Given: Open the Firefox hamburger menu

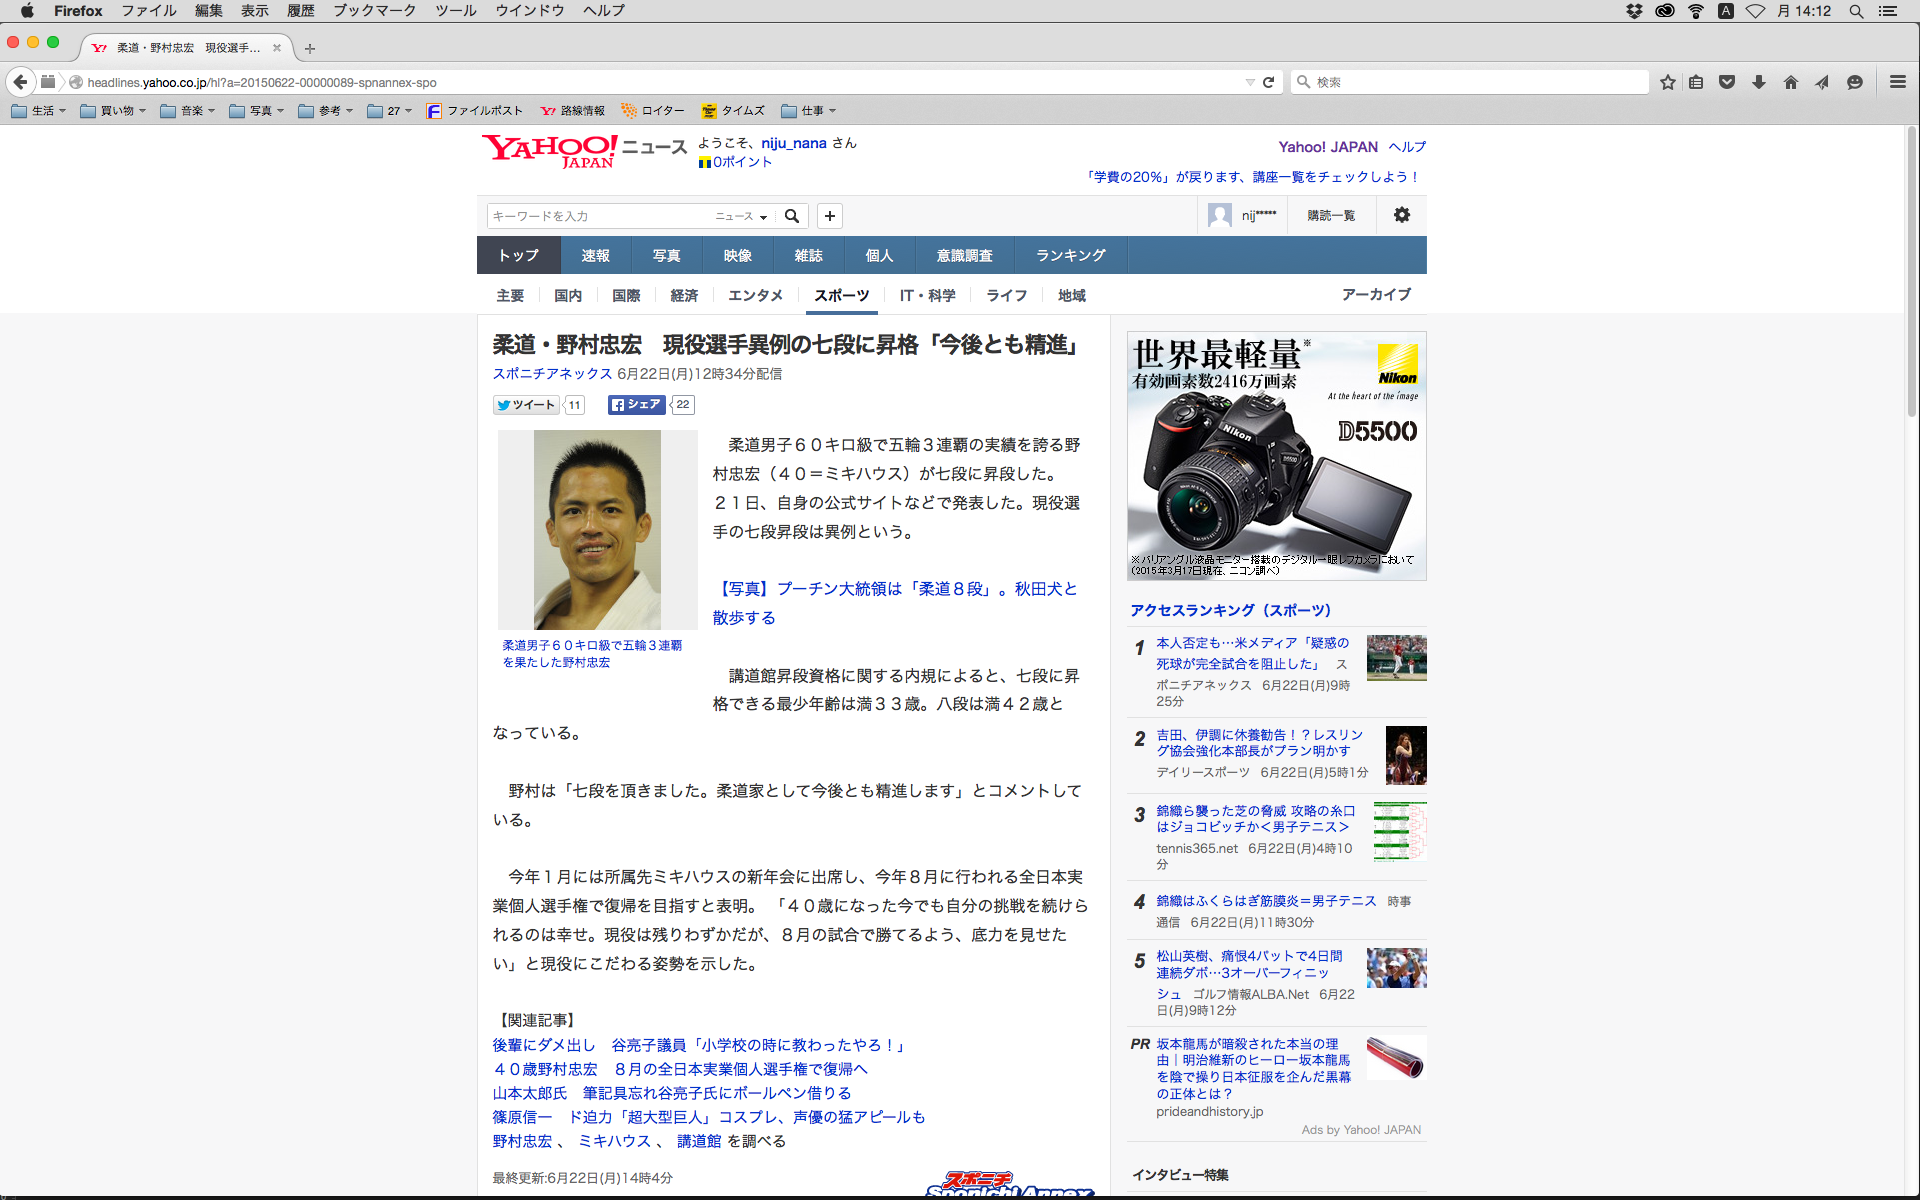Looking at the screenshot, I should point(1897,82).
